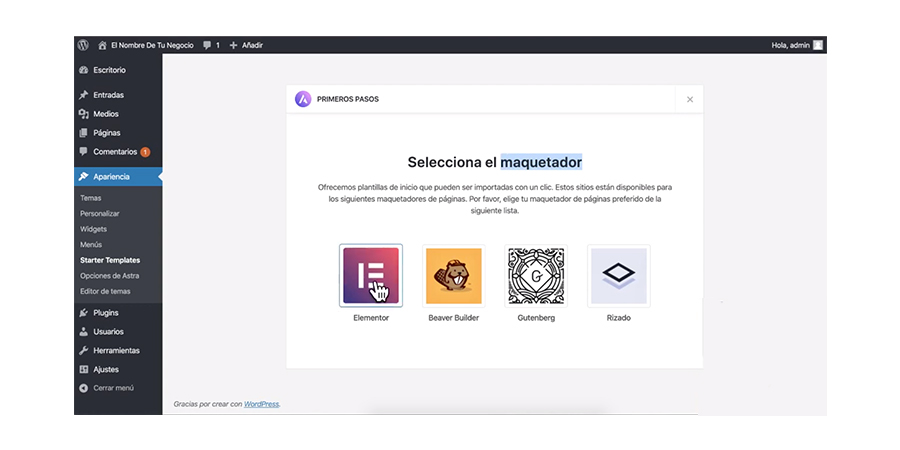Open Editor de temas submenu item
900x450 pixels.
tap(105, 291)
